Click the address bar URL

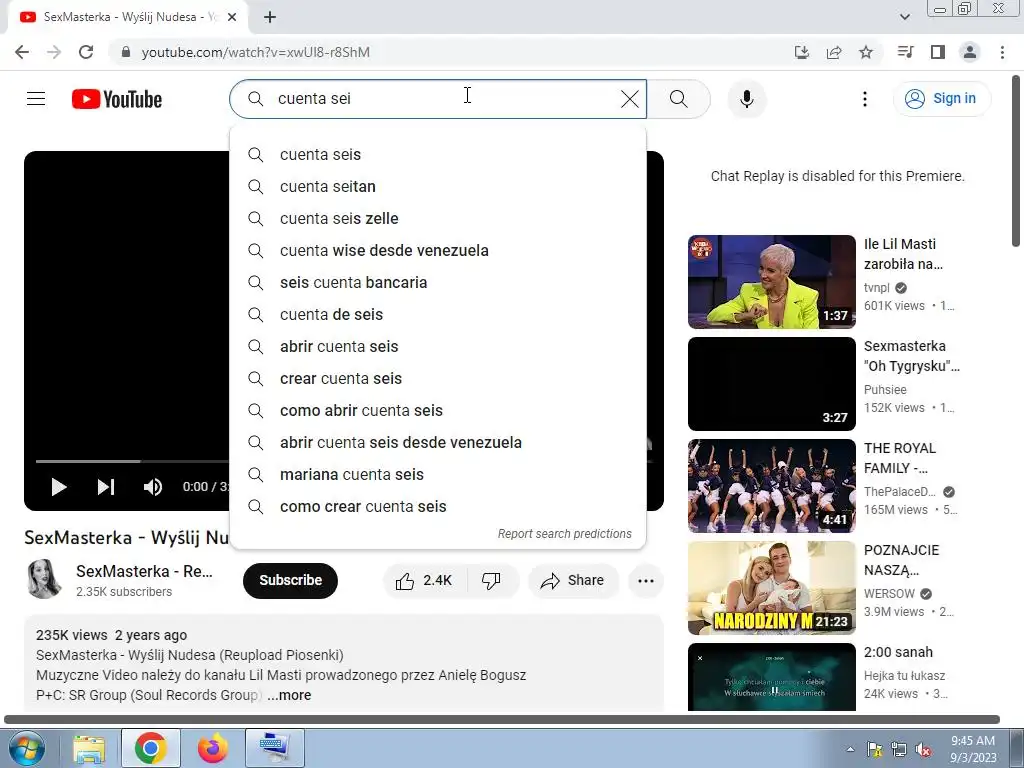(x=255, y=52)
